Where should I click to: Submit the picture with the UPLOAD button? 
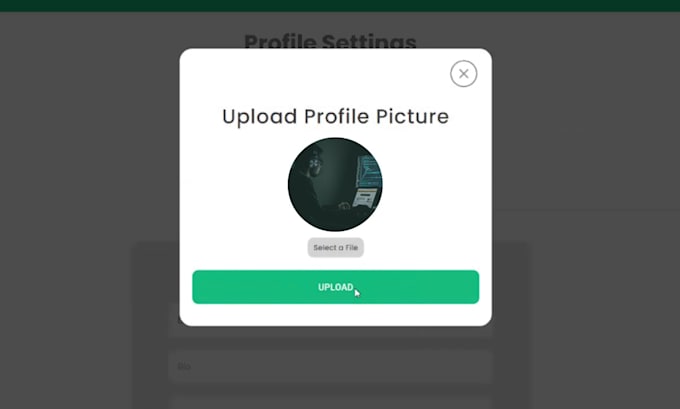[336, 287]
